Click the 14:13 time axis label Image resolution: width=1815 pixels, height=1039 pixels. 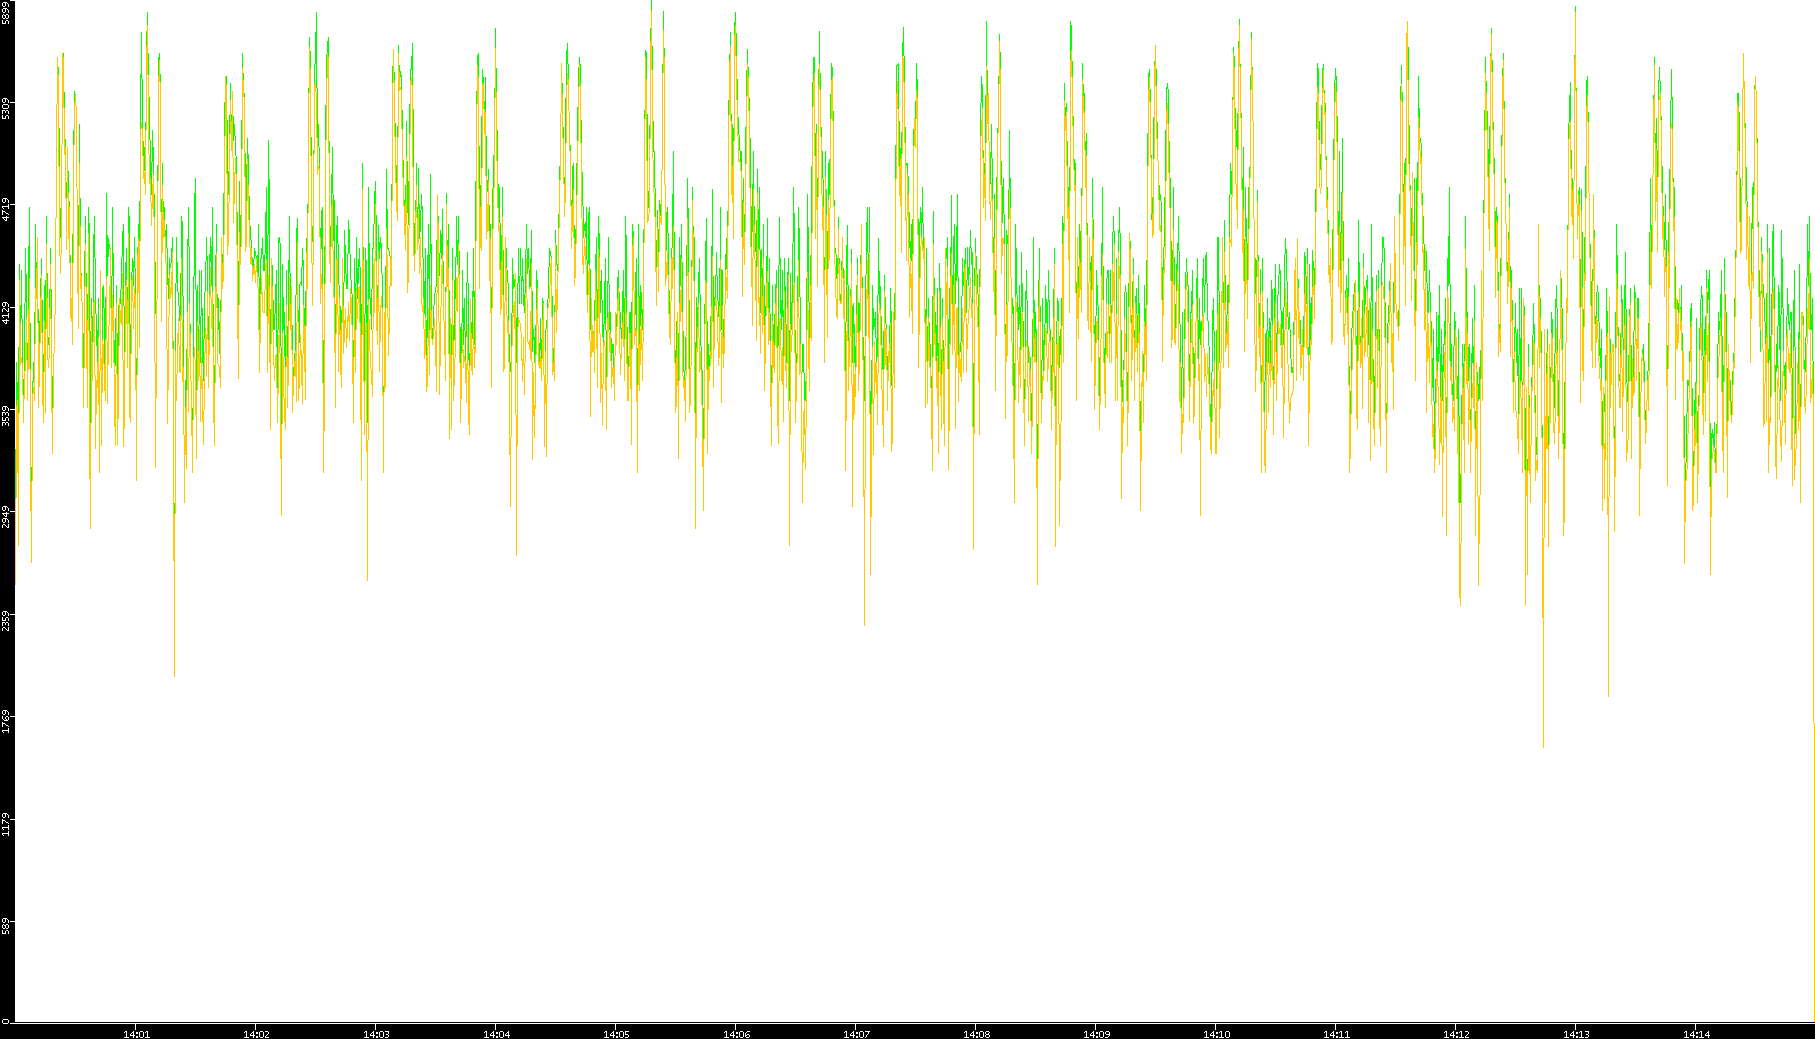(x=1576, y=1034)
